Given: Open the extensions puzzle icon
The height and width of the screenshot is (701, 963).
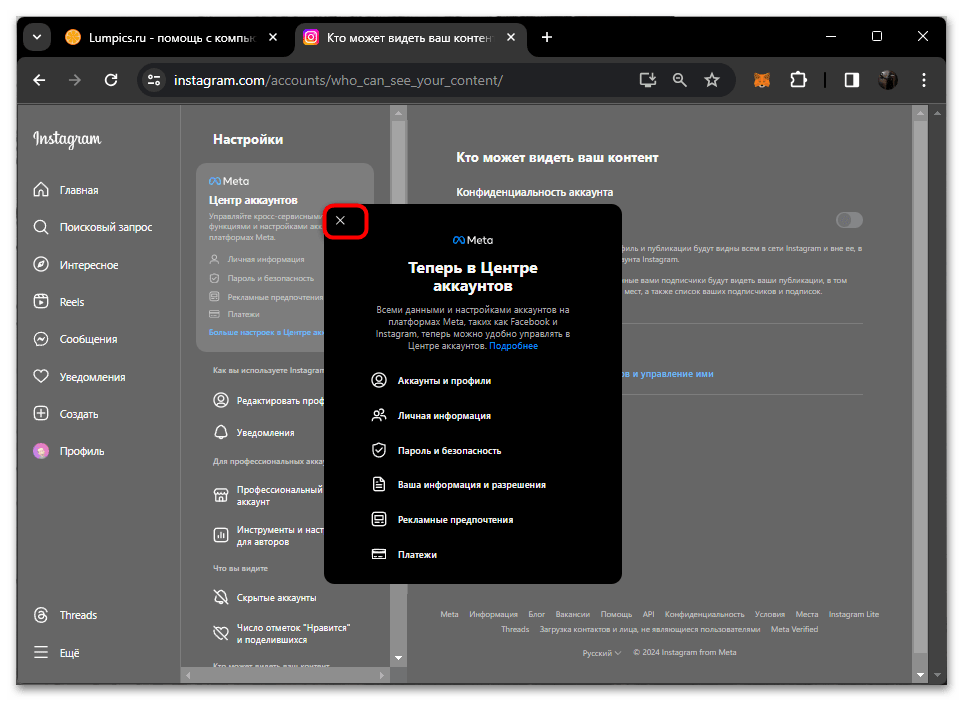Looking at the screenshot, I should pyautogui.click(x=798, y=80).
